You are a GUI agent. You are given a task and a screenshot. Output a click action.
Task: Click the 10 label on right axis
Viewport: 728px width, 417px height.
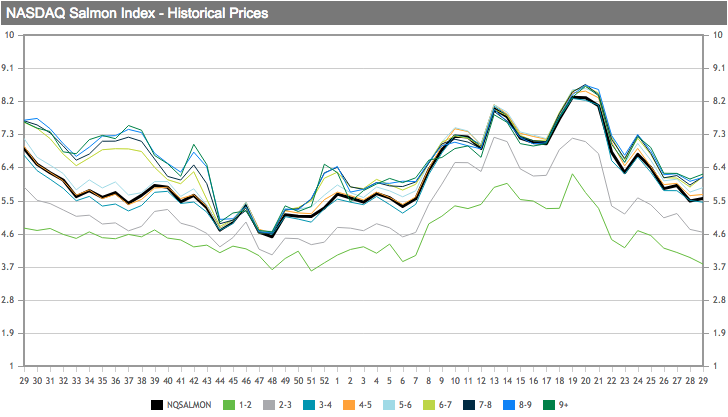(x=718, y=35)
